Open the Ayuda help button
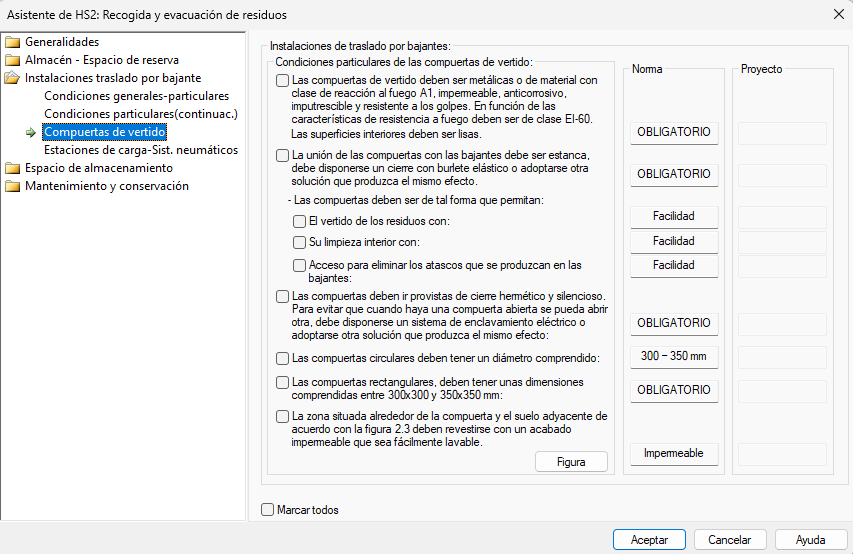The image size is (853, 554). click(x=811, y=539)
